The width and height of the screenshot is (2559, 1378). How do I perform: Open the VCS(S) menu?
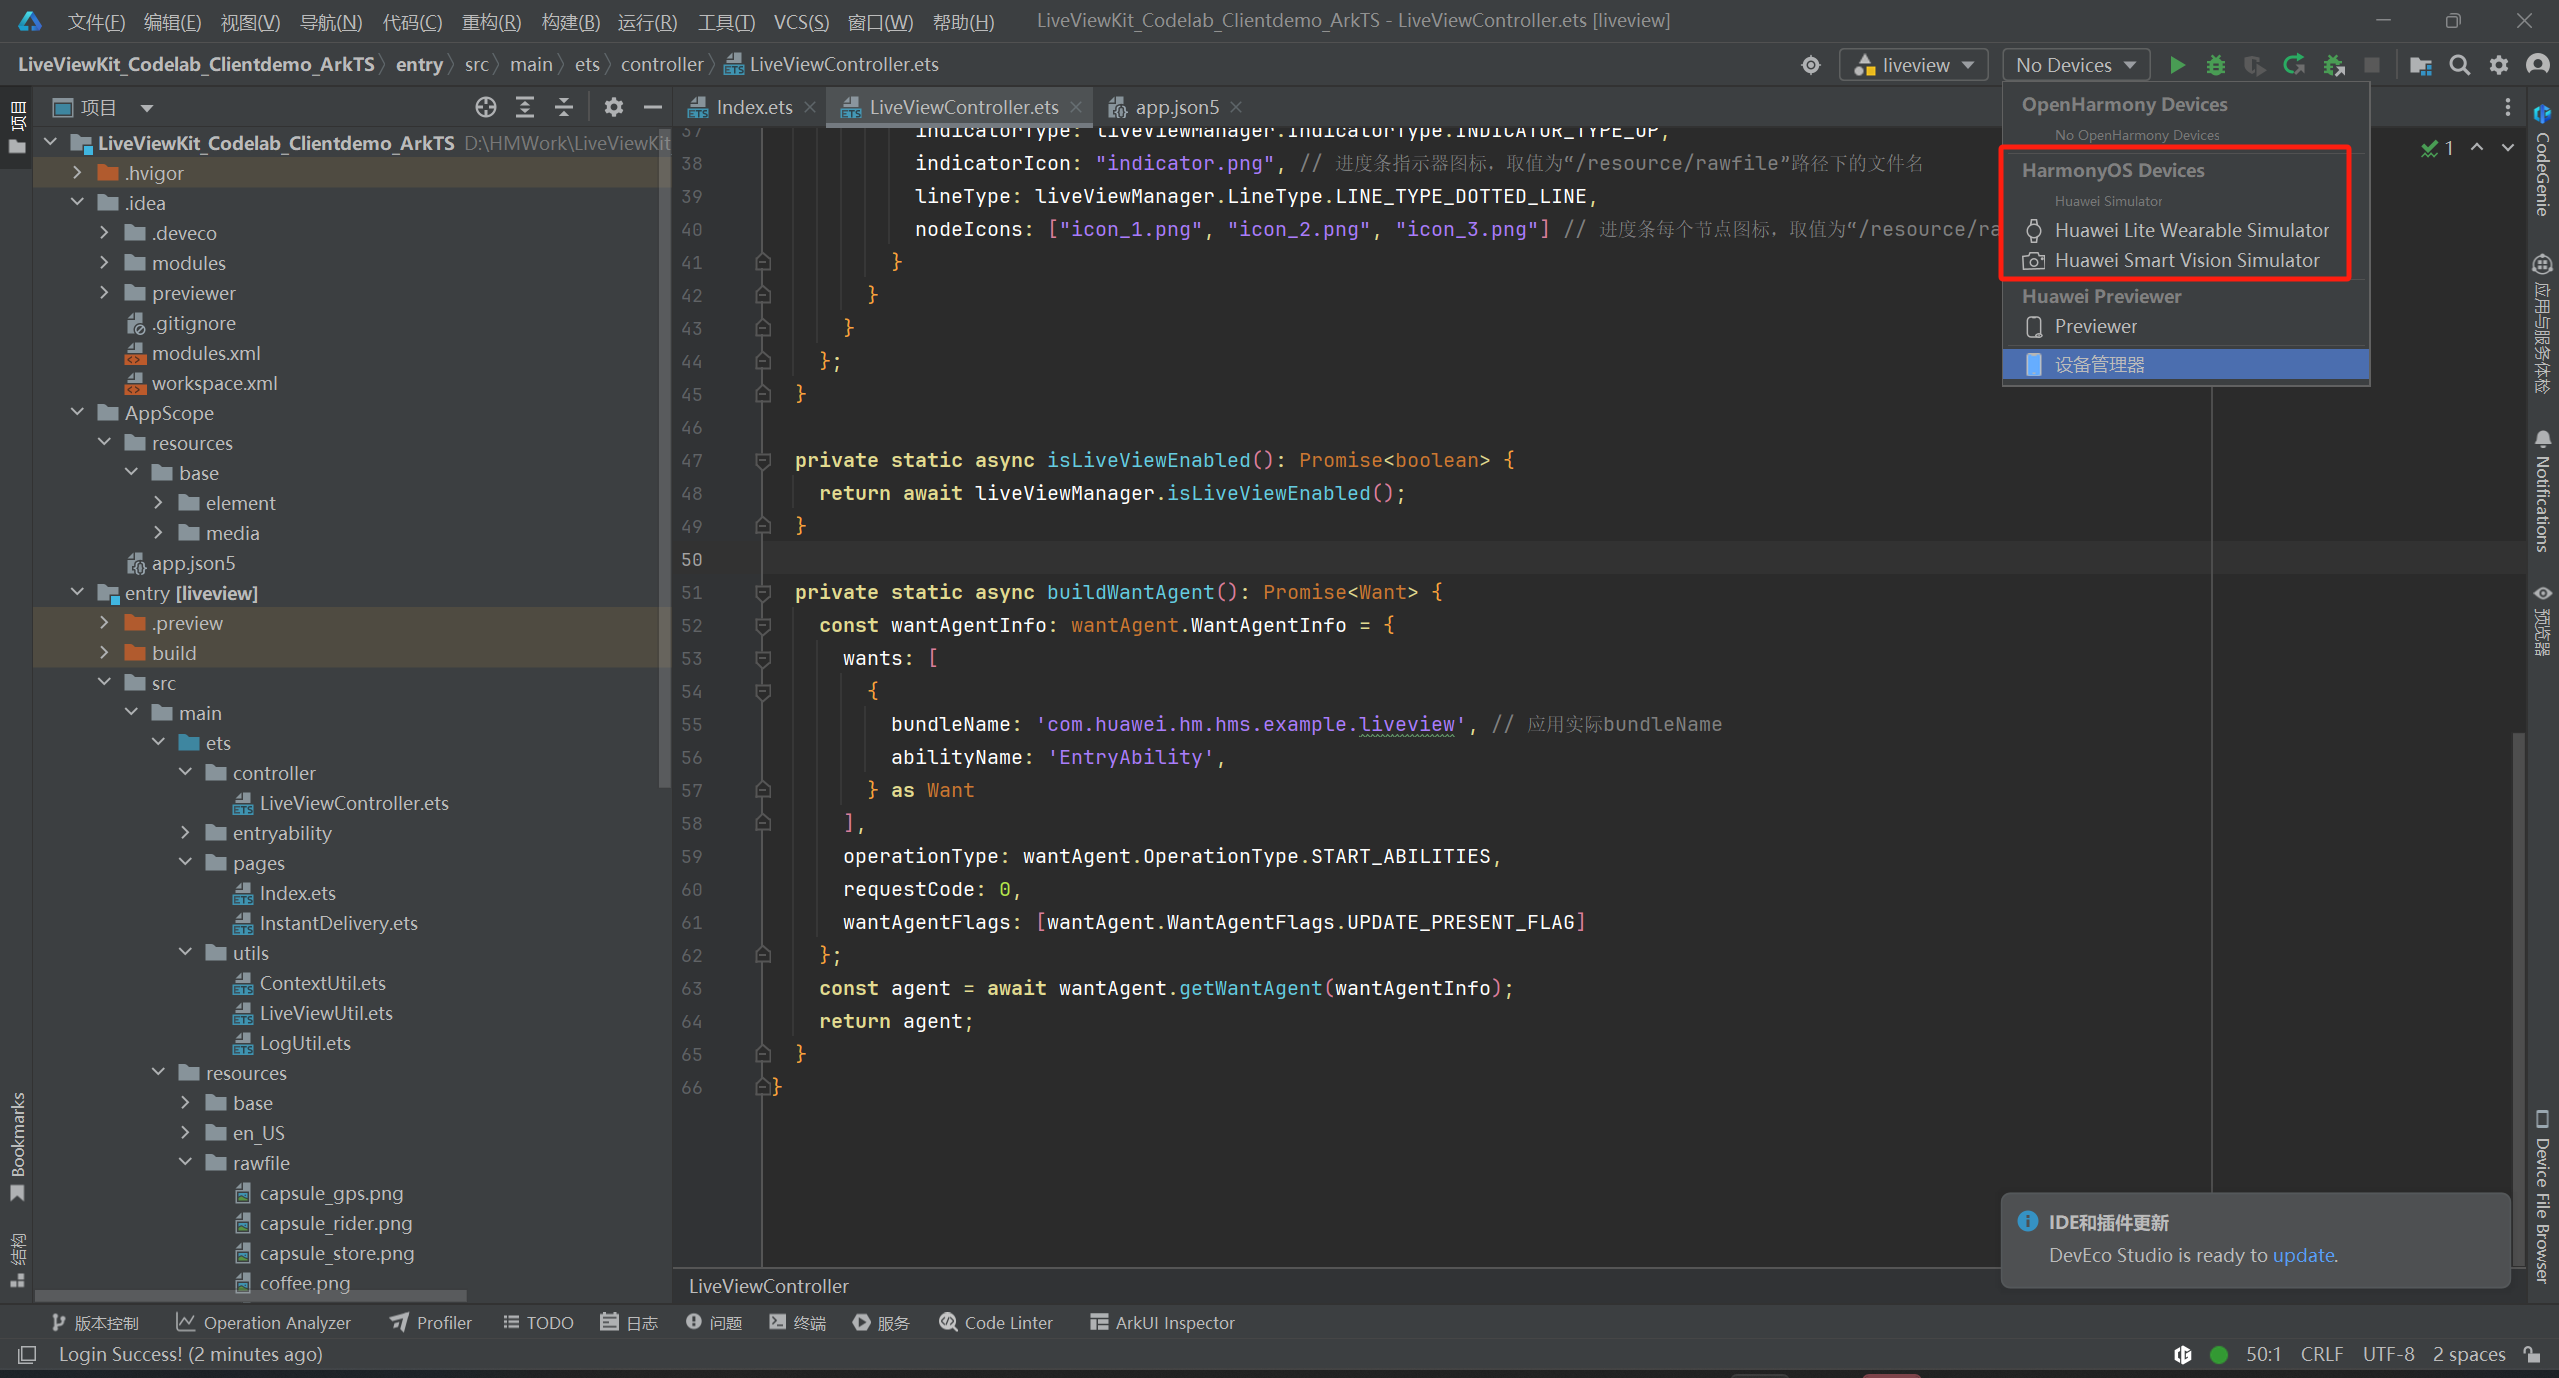[x=801, y=21]
